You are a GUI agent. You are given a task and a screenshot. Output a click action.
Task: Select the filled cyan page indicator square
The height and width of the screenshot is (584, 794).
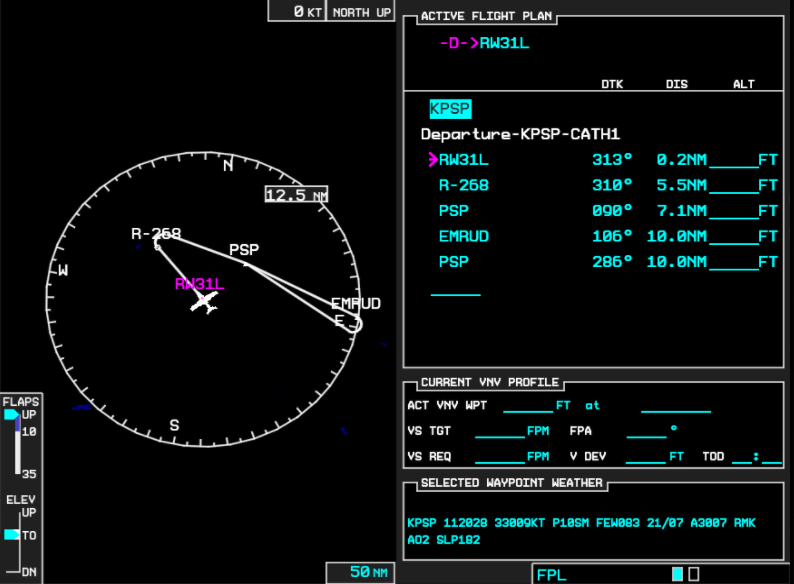[x=677, y=574]
